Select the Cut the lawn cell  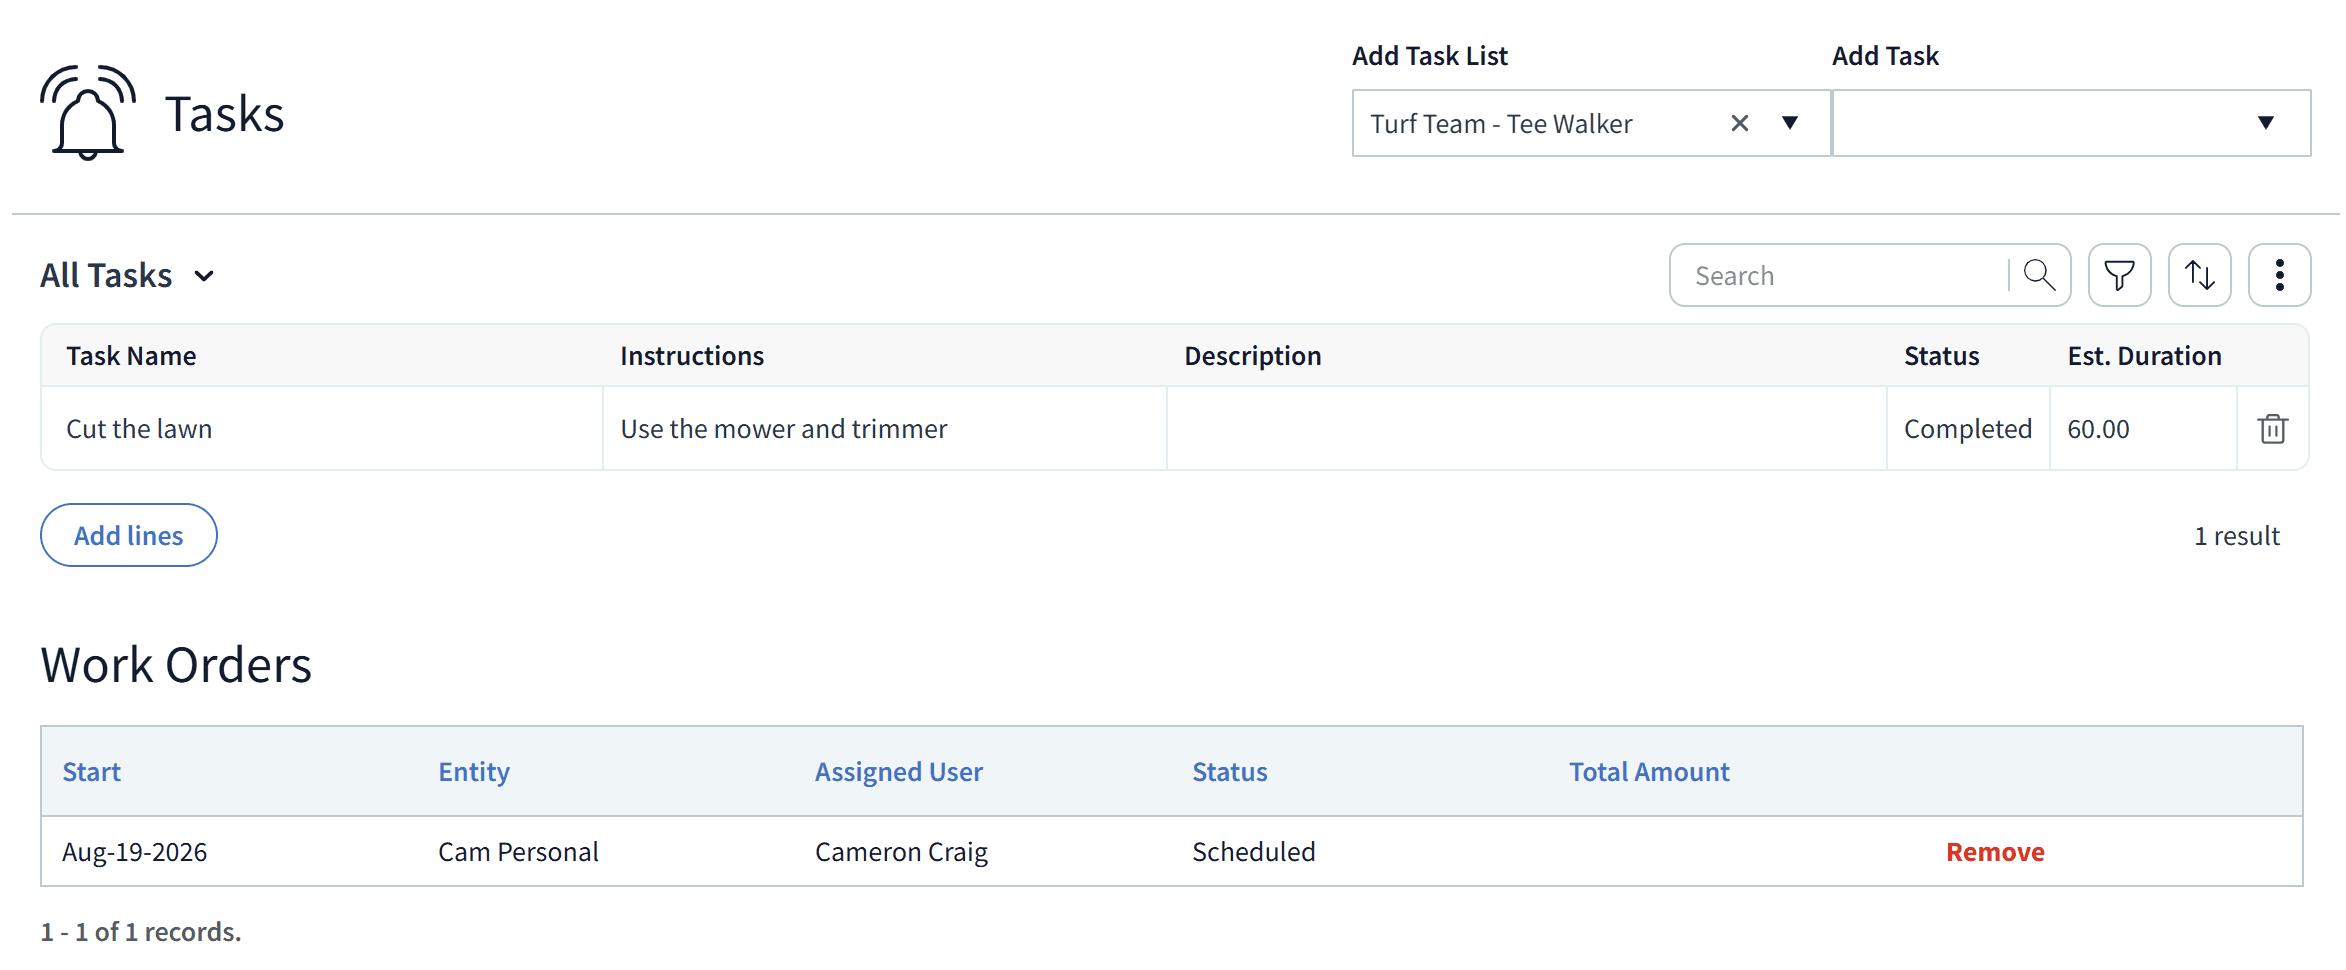point(322,429)
